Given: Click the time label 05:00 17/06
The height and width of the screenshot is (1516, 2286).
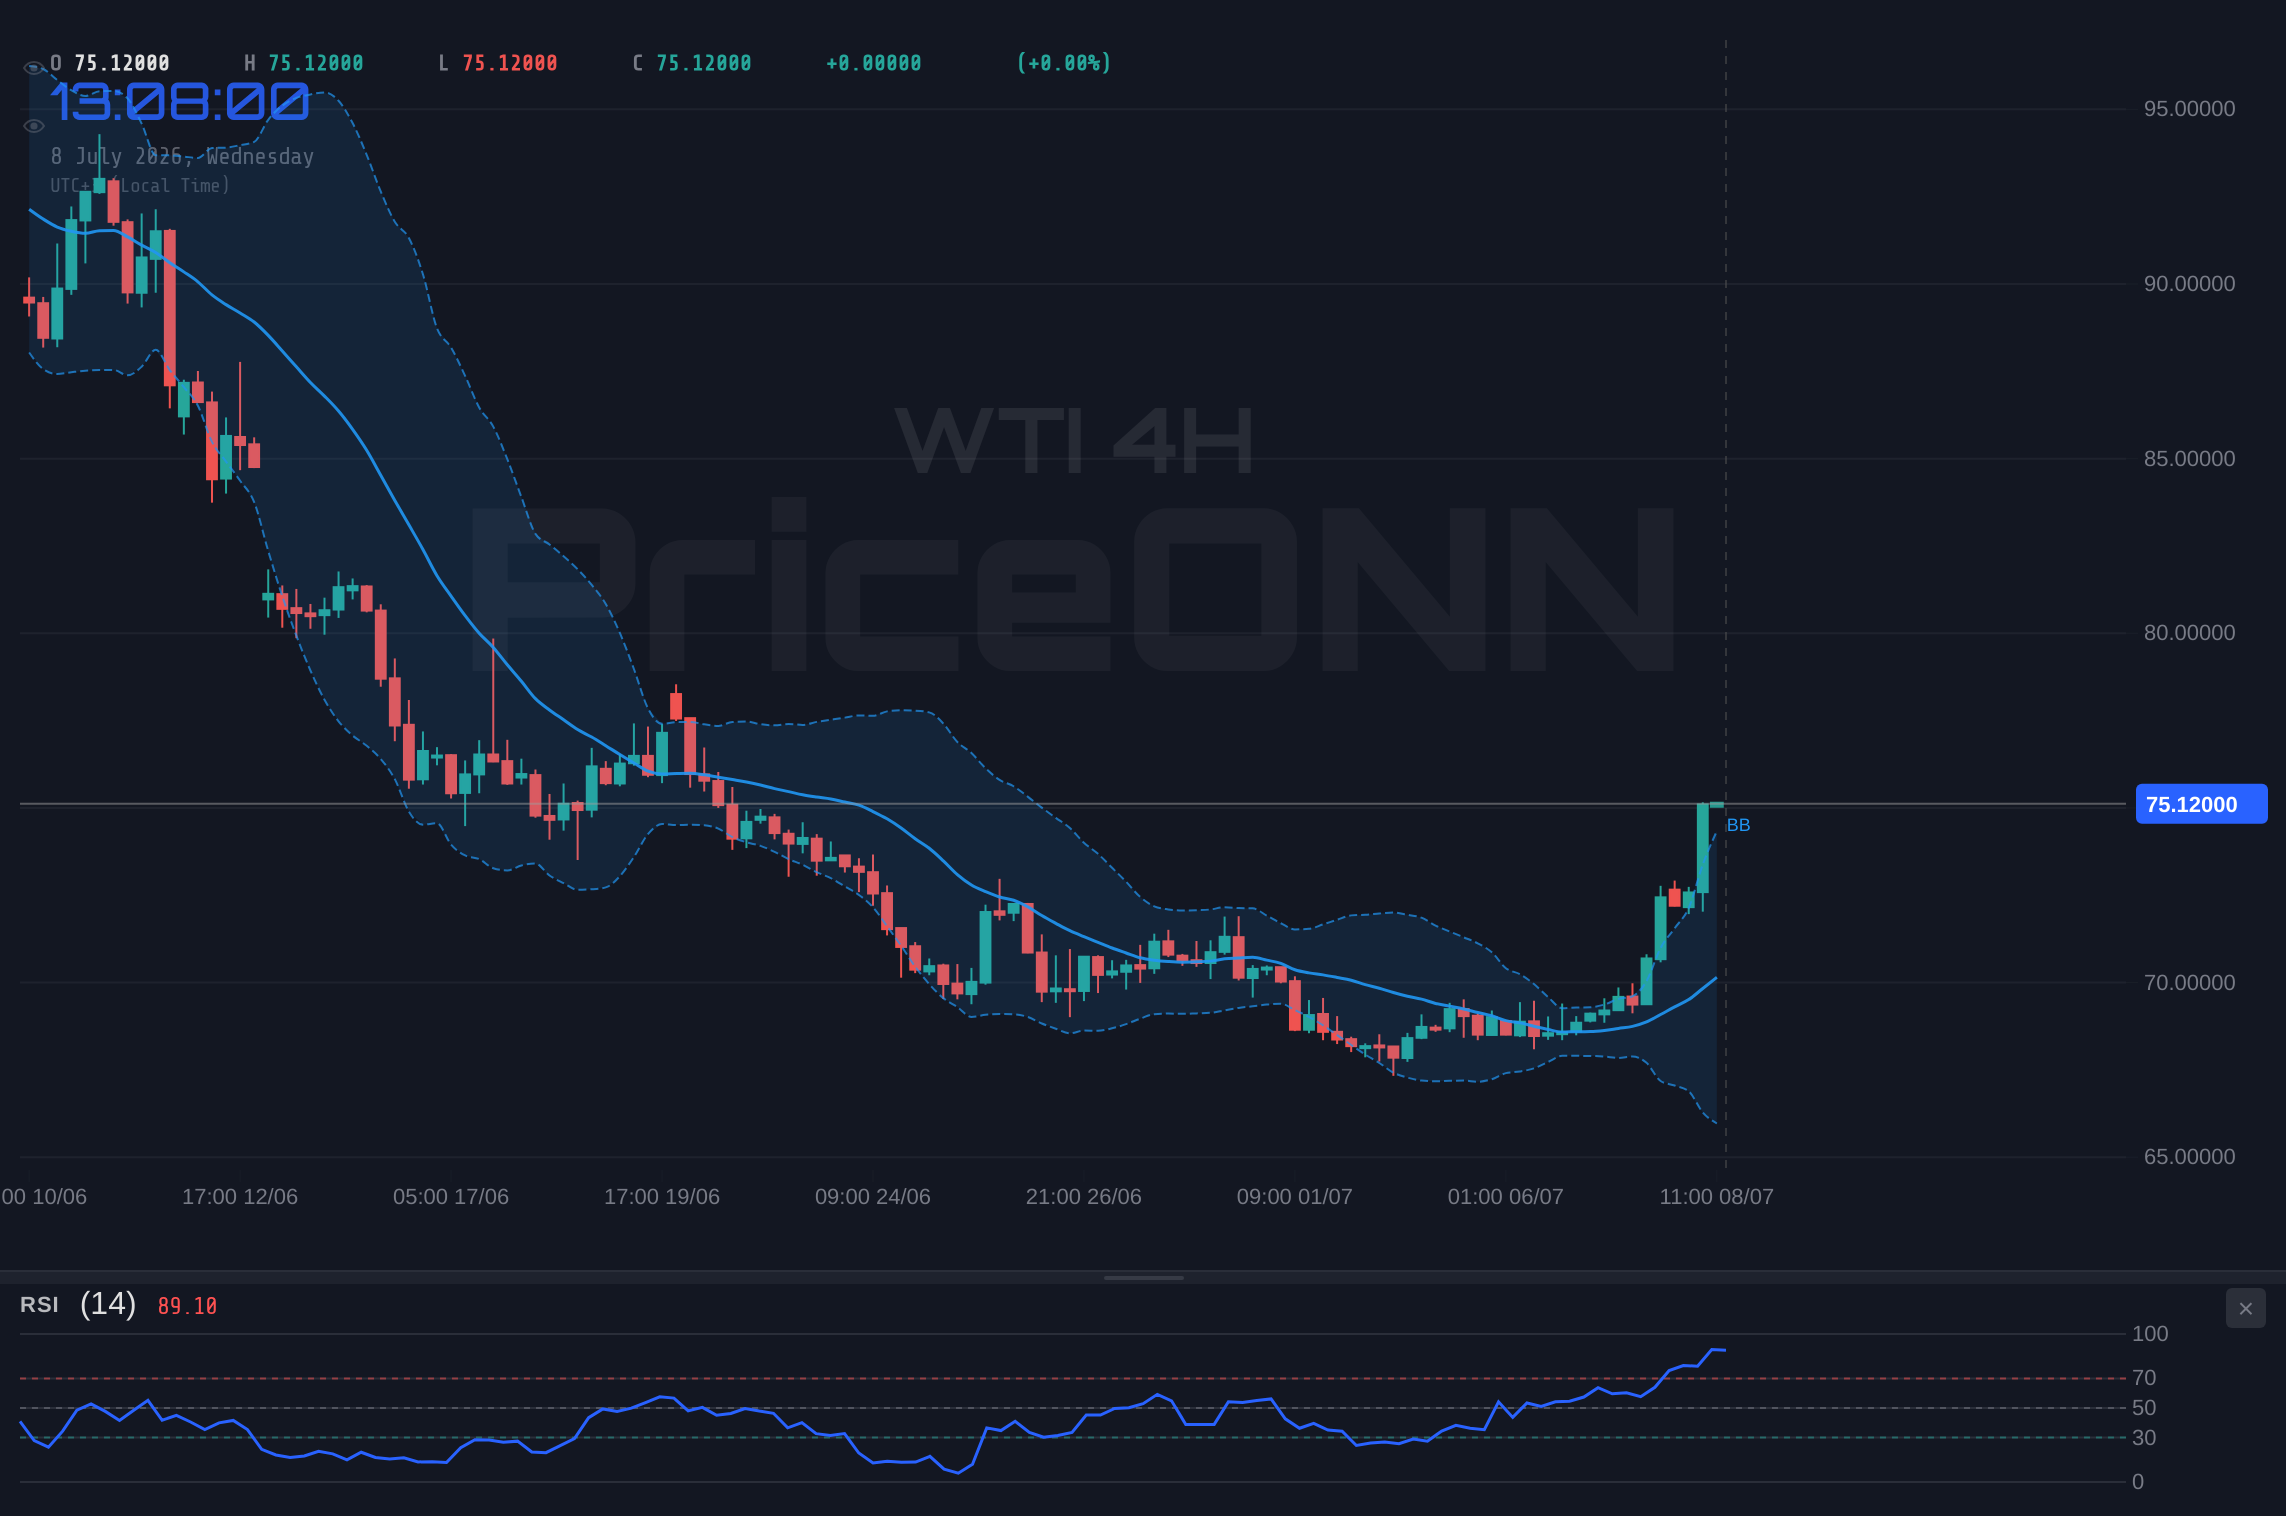Looking at the screenshot, I should click(451, 1197).
